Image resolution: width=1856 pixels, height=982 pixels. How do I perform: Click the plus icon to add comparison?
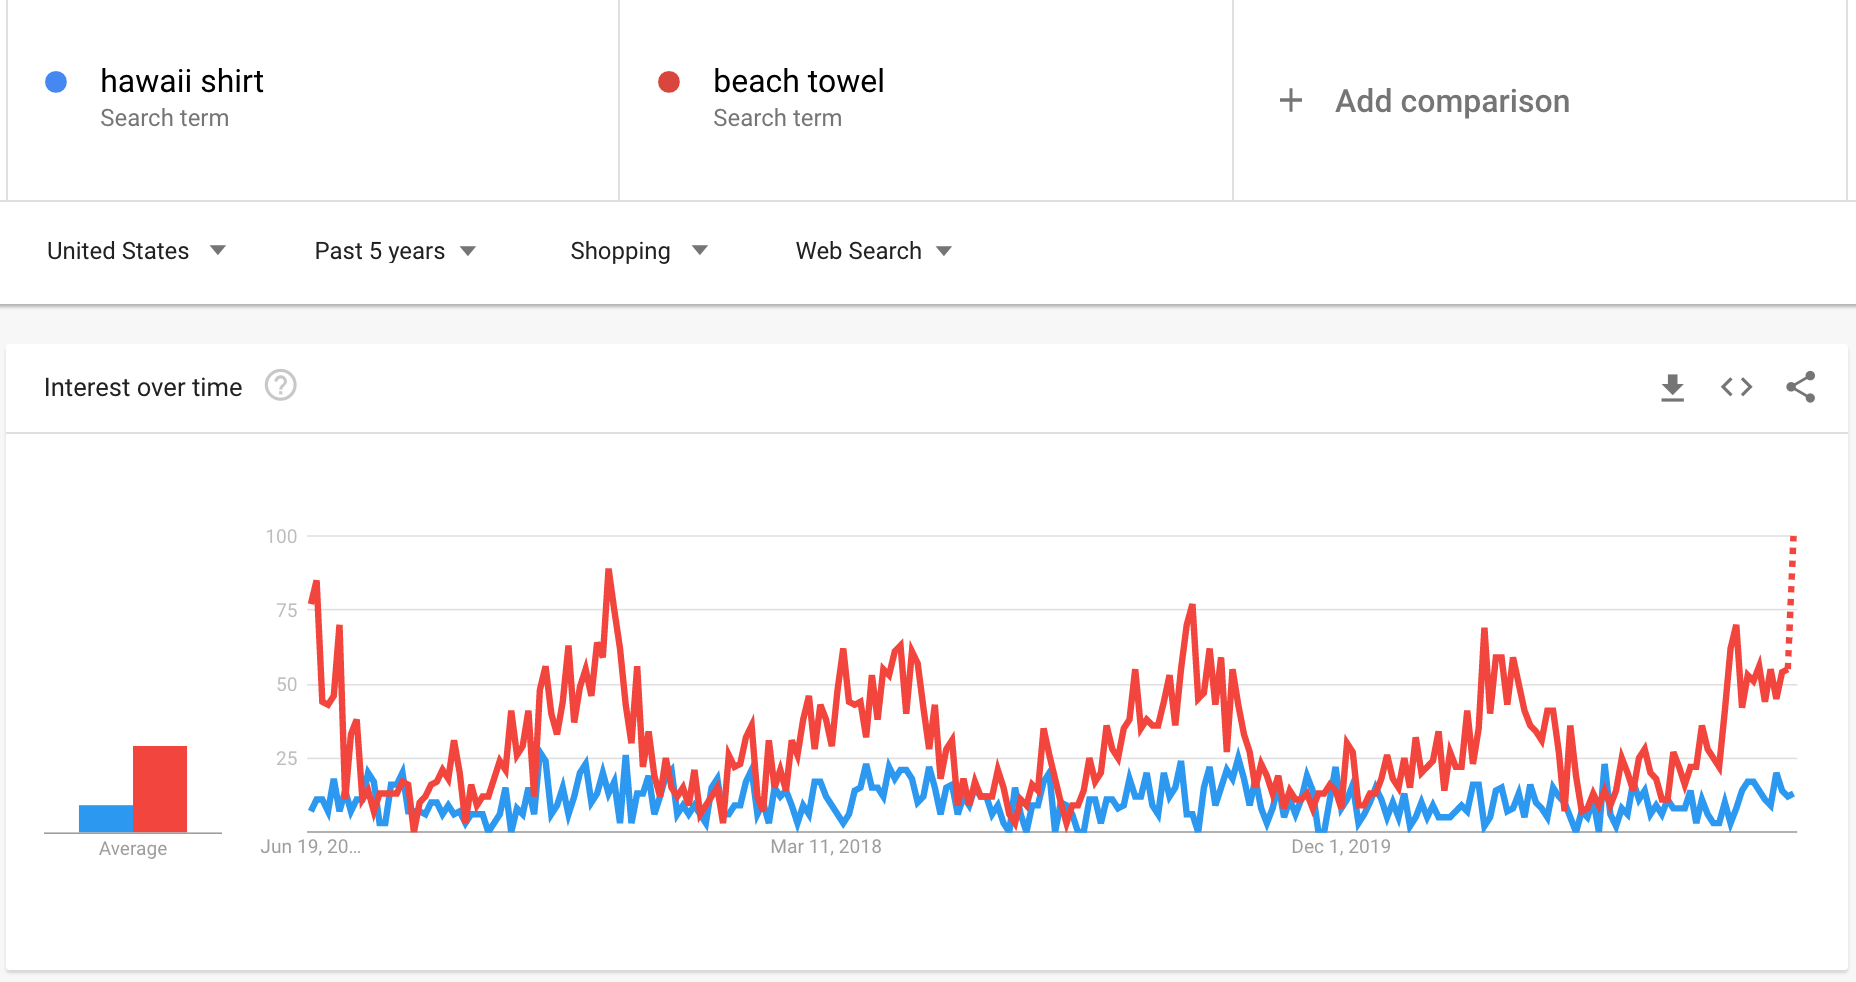tap(1291, 100)
